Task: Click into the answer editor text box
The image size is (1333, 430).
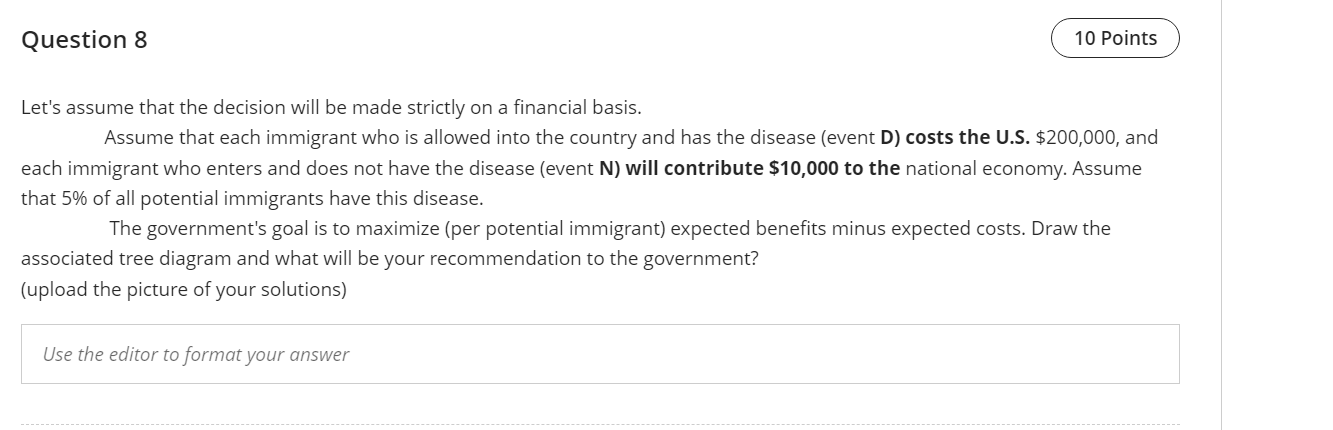Action: point(600,354)
